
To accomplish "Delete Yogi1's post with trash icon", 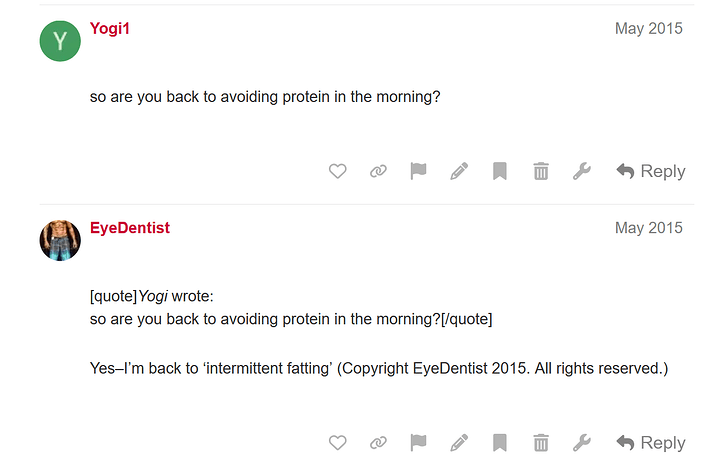I will [541, 172].
